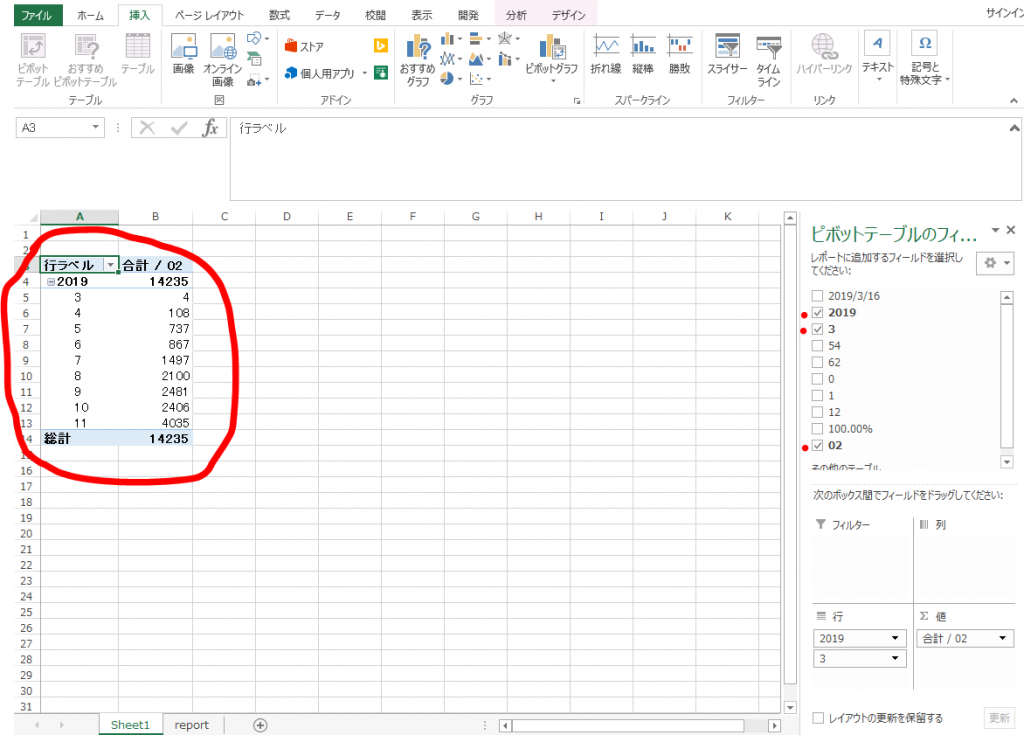The image size is (1024, 735).
Task: Select grand total cell 総計
Action: click(x=79, y=439)
